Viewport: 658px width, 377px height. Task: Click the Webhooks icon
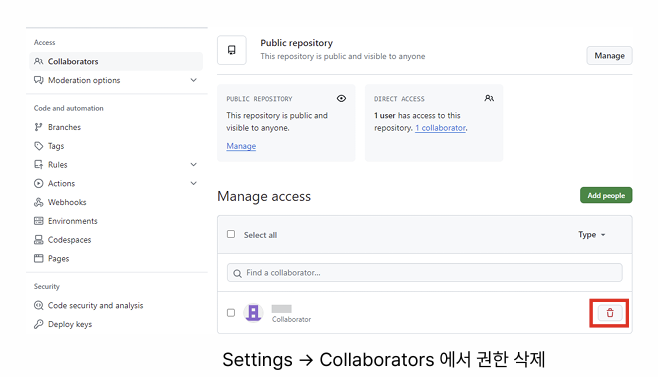pyautogui.click(x=39, y=202)
